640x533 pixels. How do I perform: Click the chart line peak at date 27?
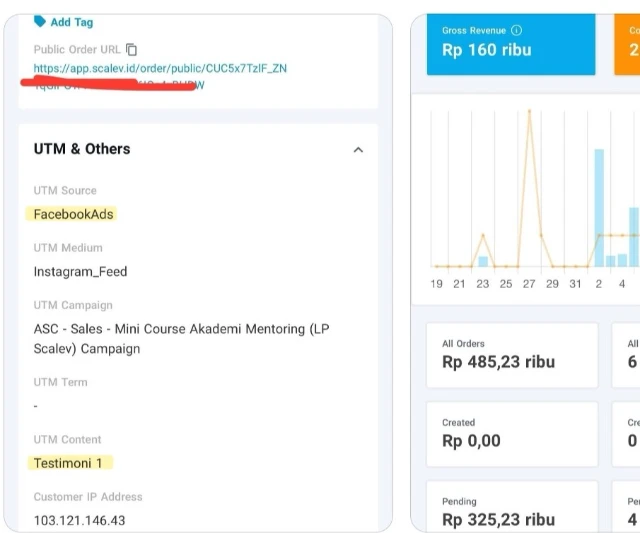pyautogui.click(x=529, y=111)
